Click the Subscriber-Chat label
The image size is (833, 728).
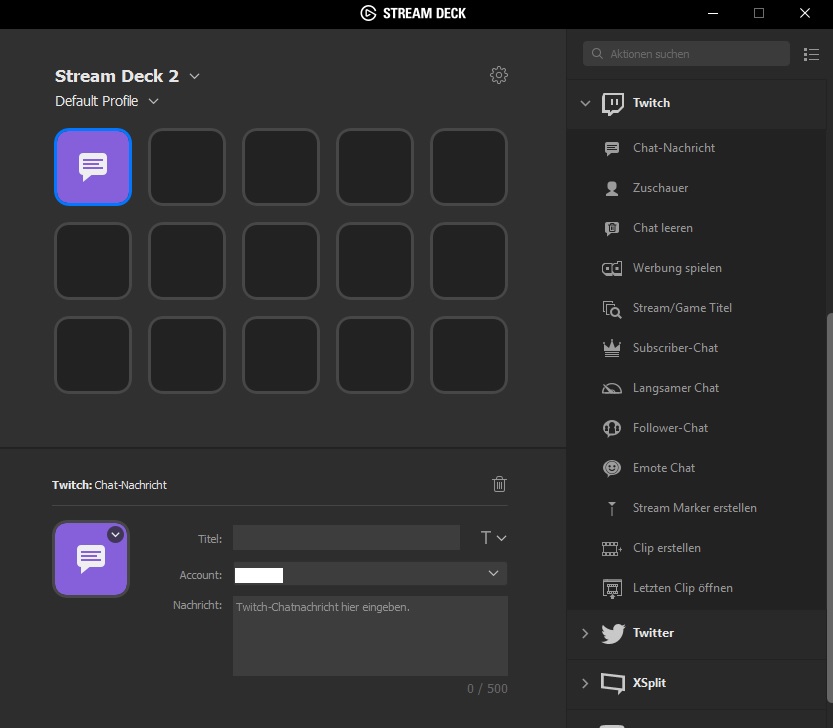(675, 348)
